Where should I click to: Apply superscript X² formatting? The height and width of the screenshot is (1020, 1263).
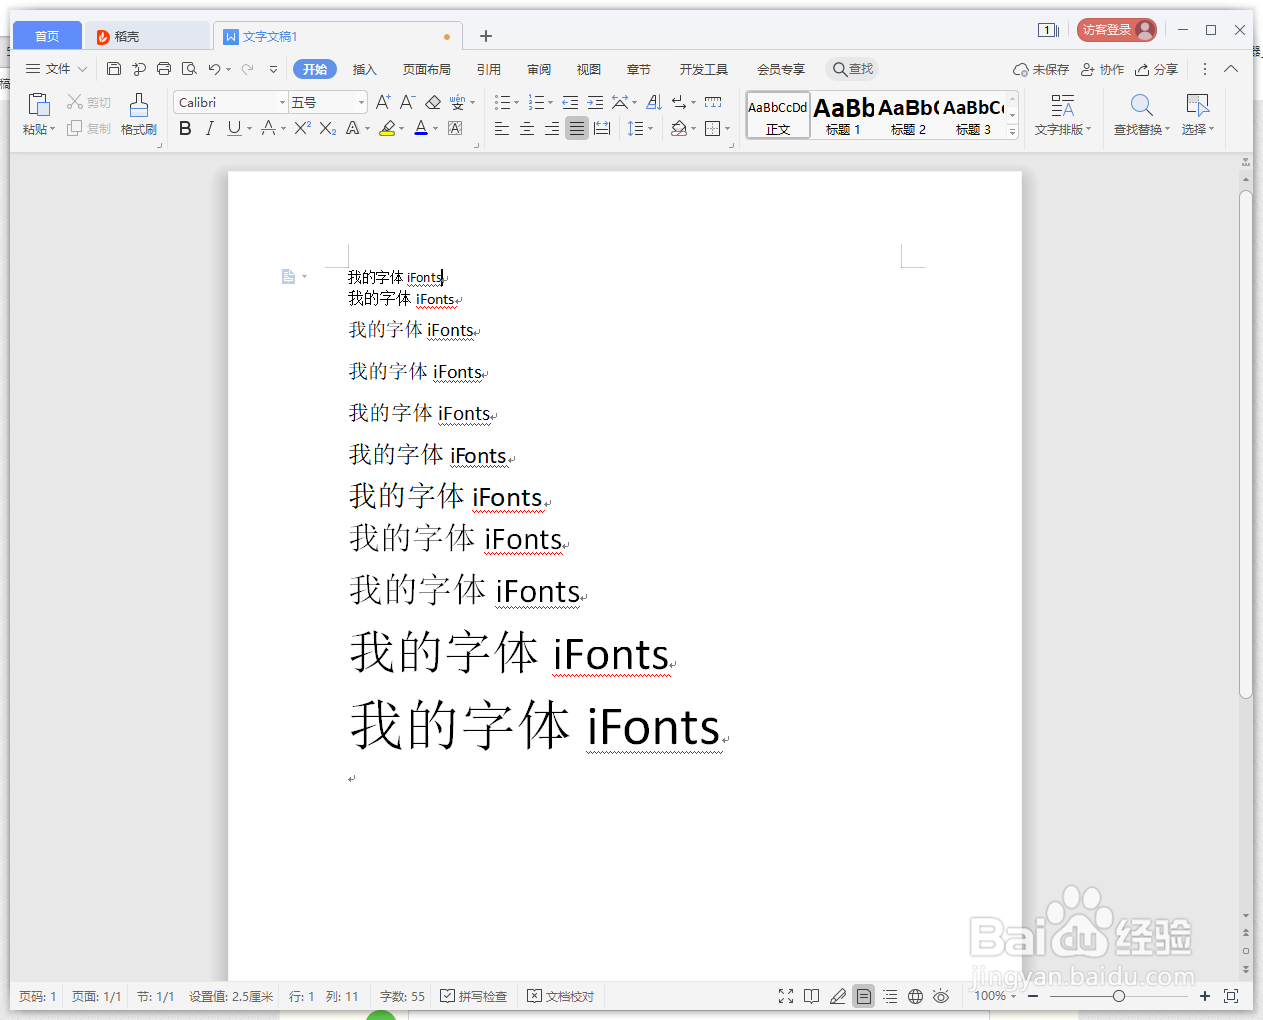click(302, 128)
